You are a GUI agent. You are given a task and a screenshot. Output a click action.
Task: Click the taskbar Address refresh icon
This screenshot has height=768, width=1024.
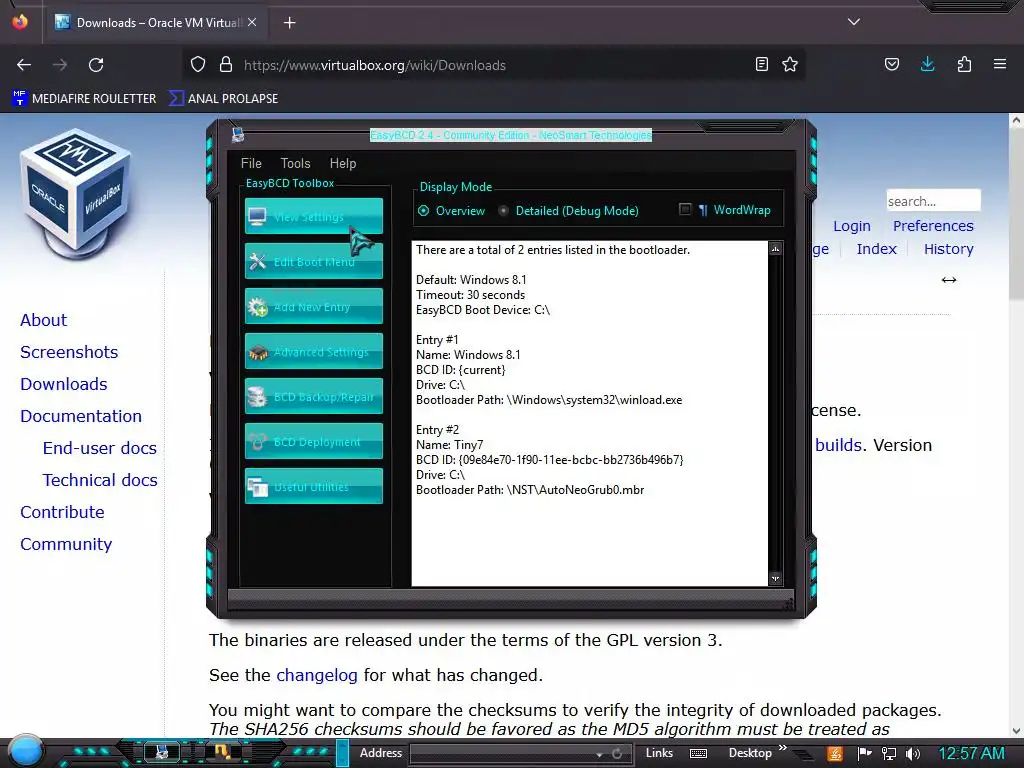click(617, 754)
